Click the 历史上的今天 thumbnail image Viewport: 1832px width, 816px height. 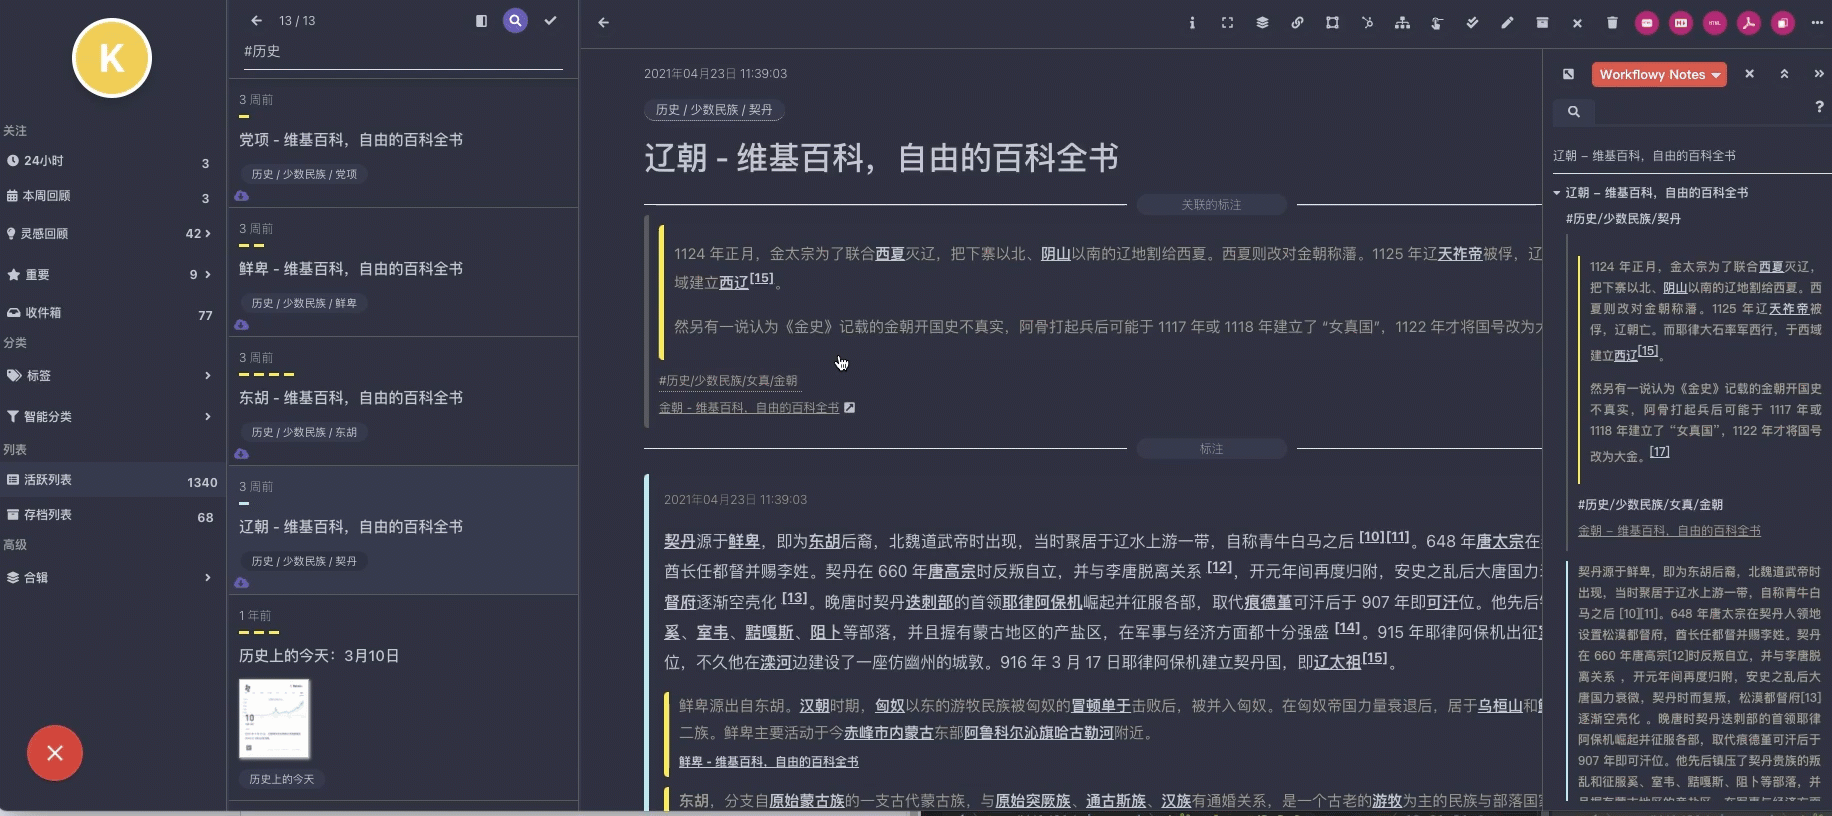click(x=275, y=719)
